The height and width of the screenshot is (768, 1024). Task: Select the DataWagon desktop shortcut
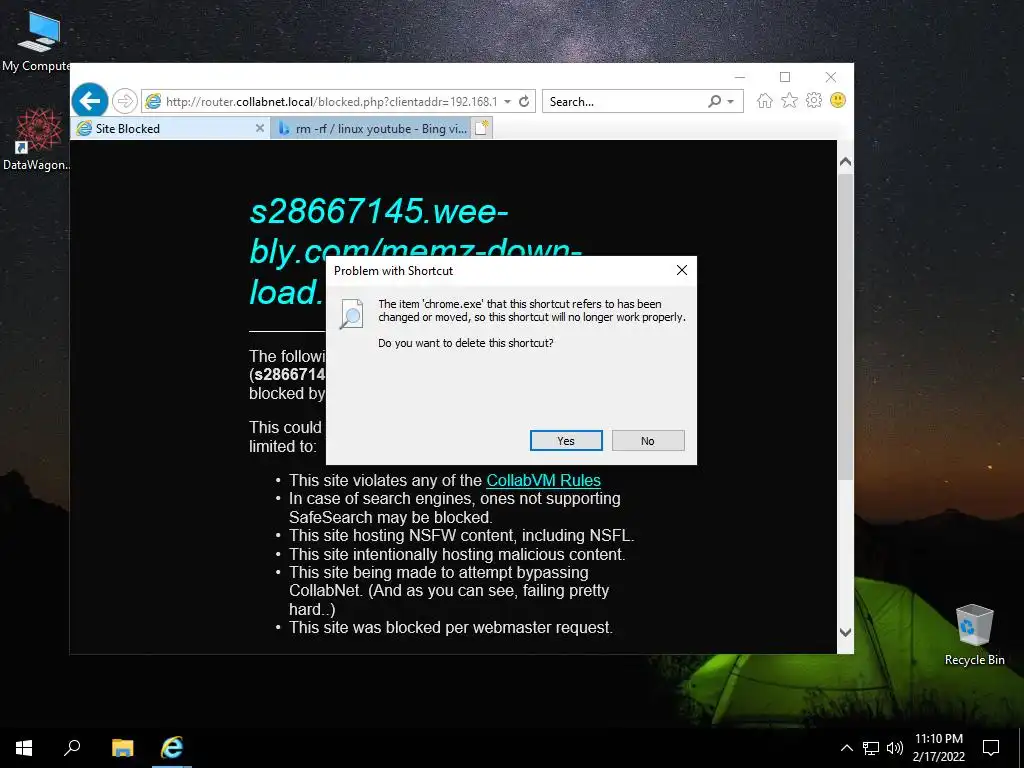pyautogui.click(x=36, y=139)
